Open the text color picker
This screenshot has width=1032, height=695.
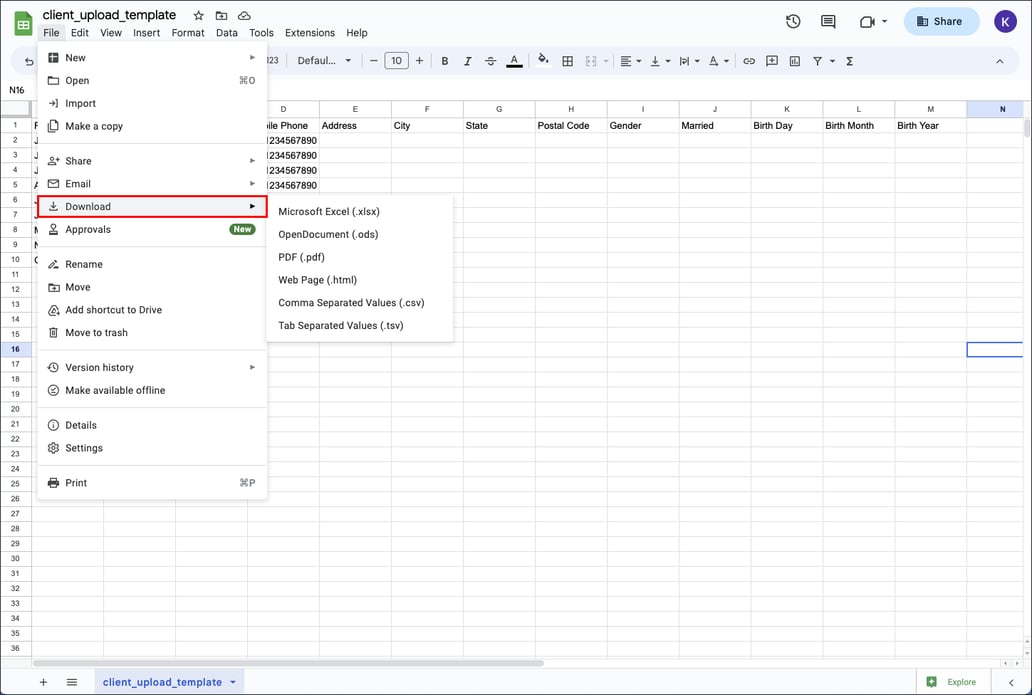coord(514,61)
